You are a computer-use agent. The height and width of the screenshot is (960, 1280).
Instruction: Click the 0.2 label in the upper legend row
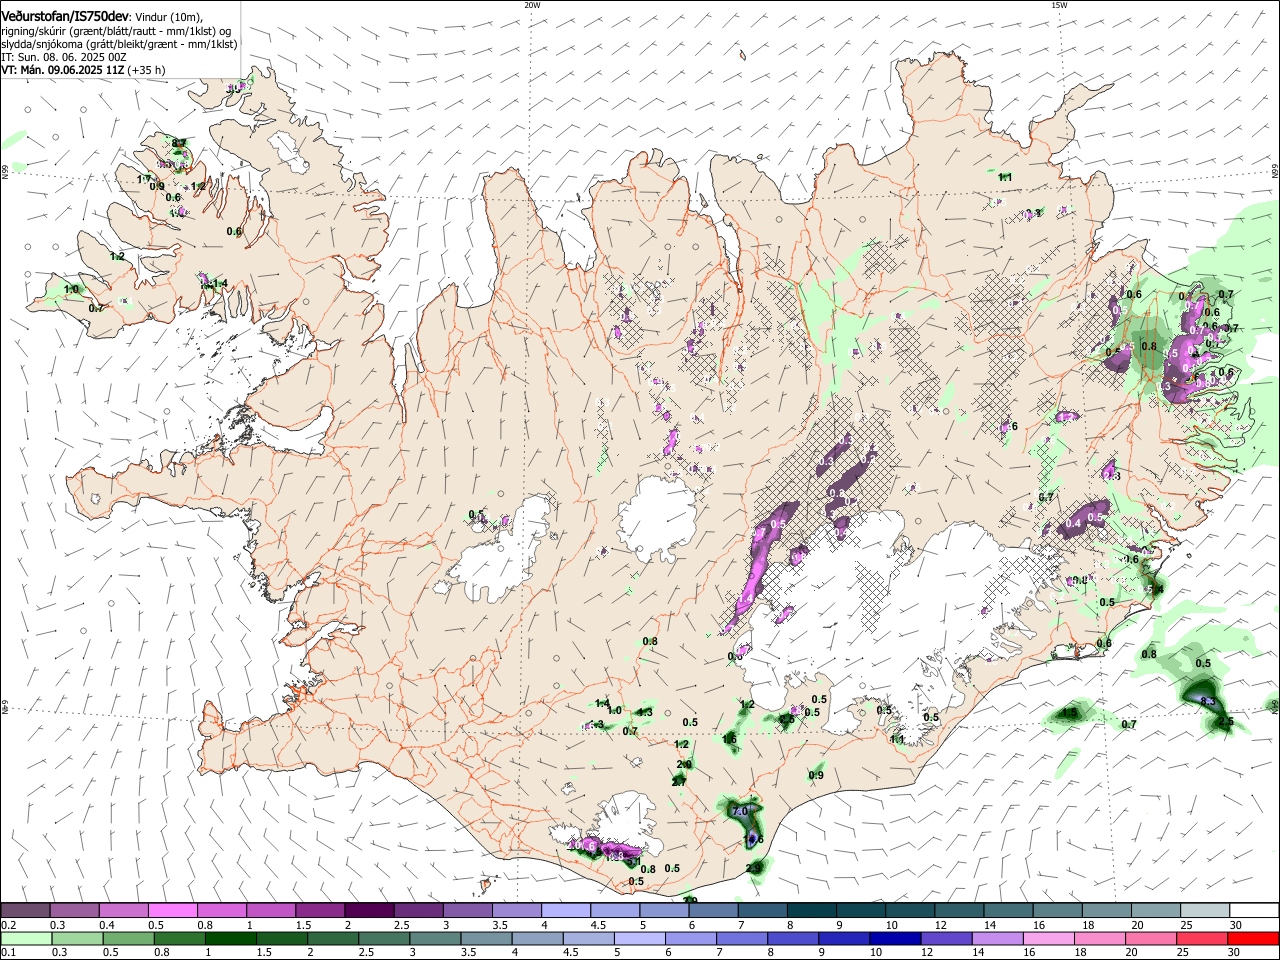click(8, 925)
